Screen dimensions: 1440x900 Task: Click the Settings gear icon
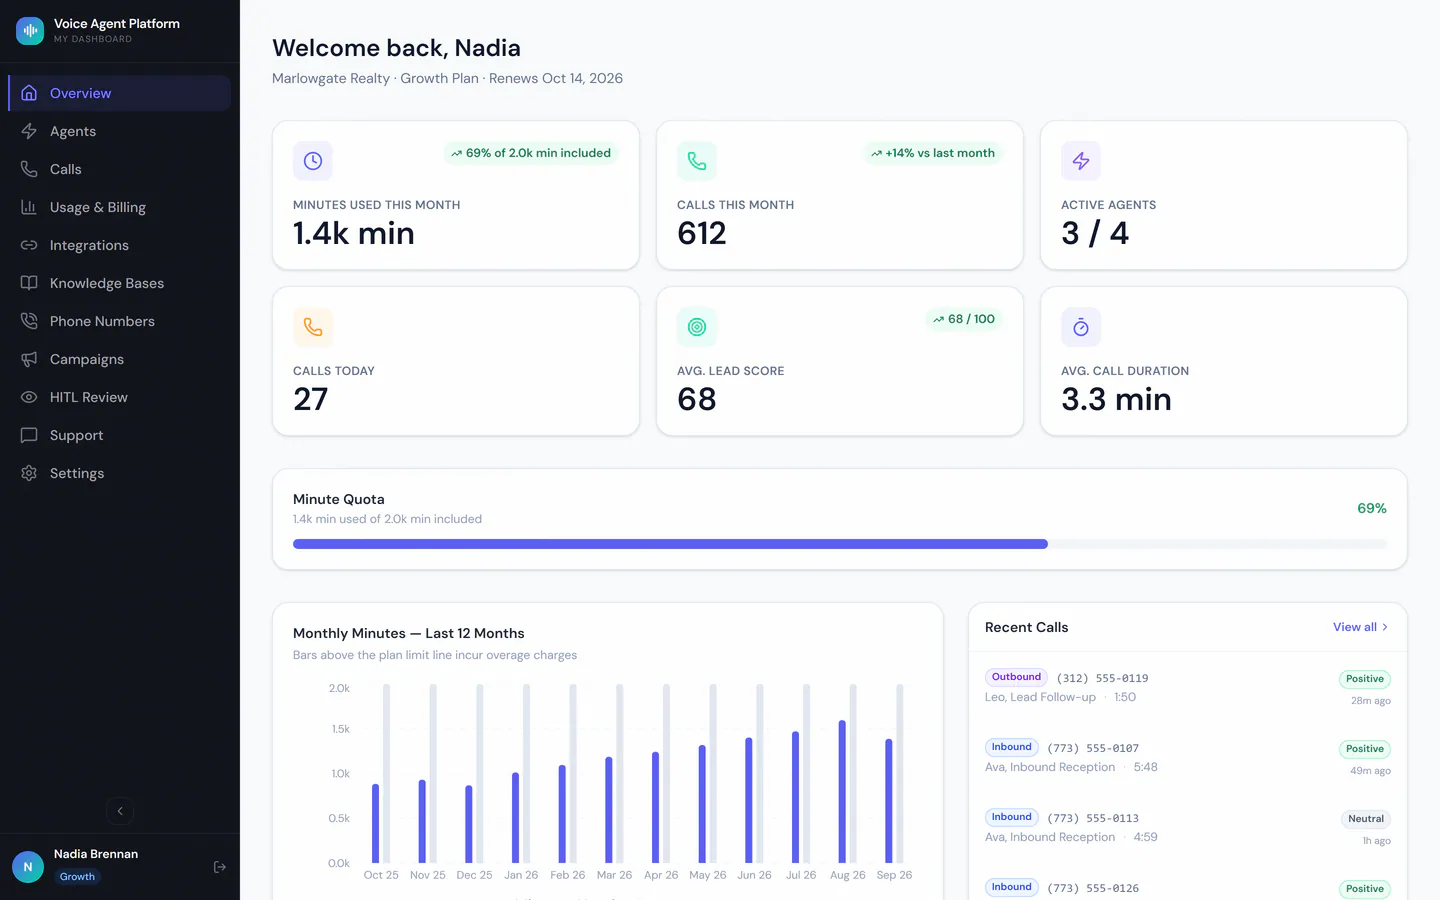(29, 473)
